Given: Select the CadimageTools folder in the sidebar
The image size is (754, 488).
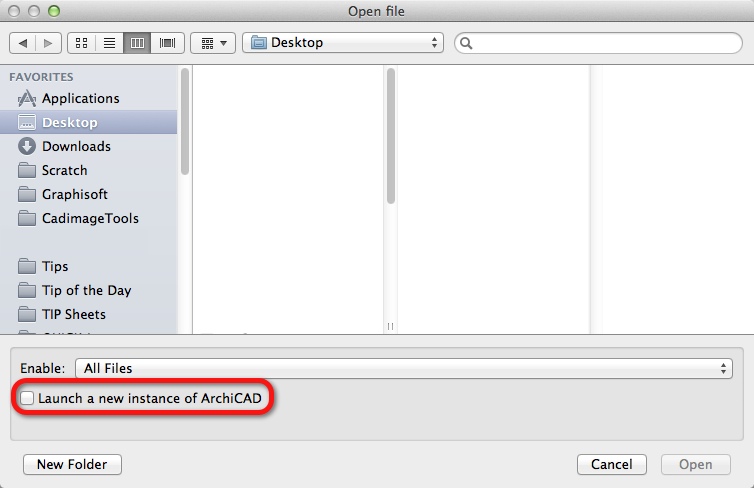Looking at the screenshot, I should (88, 218).
